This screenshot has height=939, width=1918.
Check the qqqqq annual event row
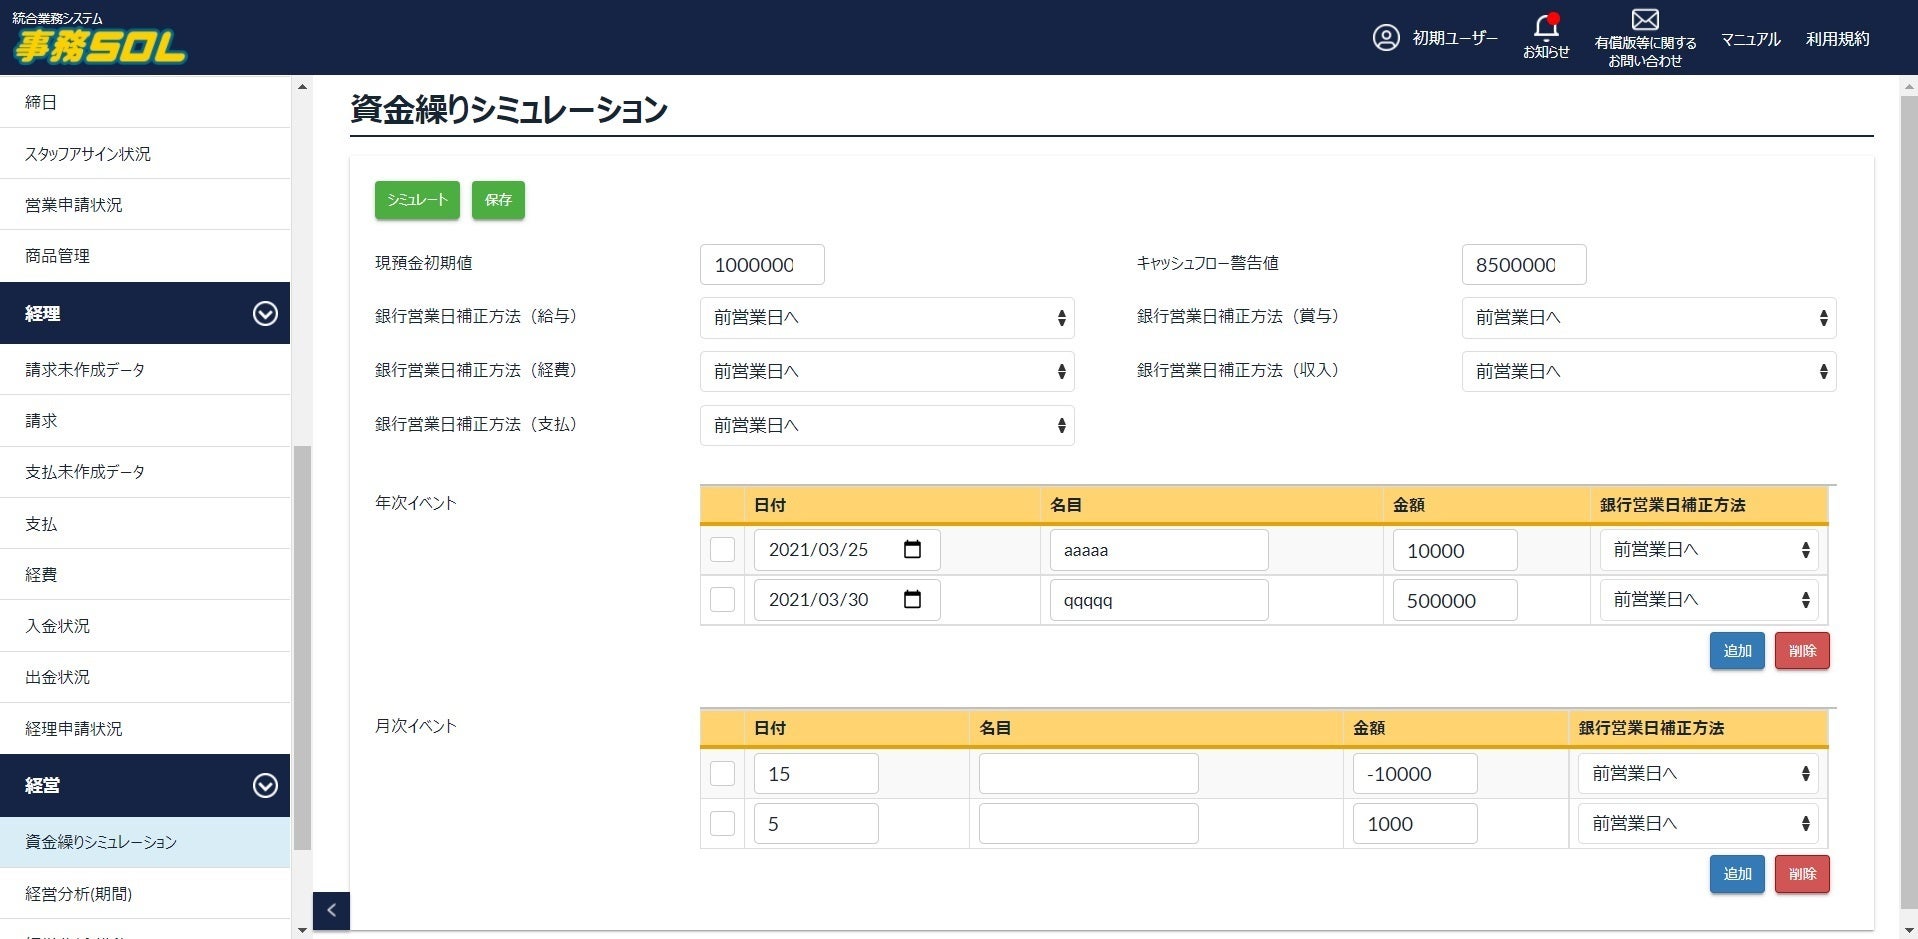coord(722,600)
